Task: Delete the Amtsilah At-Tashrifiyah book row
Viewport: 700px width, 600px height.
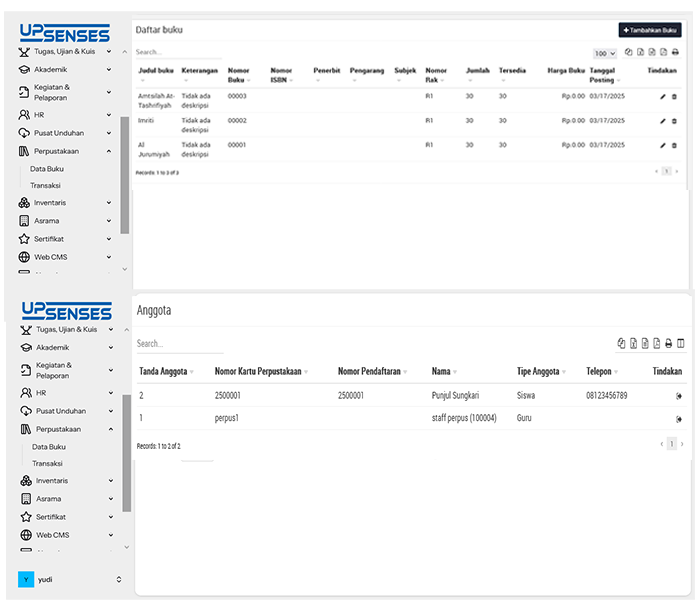Action: click(x=675, y=96)
